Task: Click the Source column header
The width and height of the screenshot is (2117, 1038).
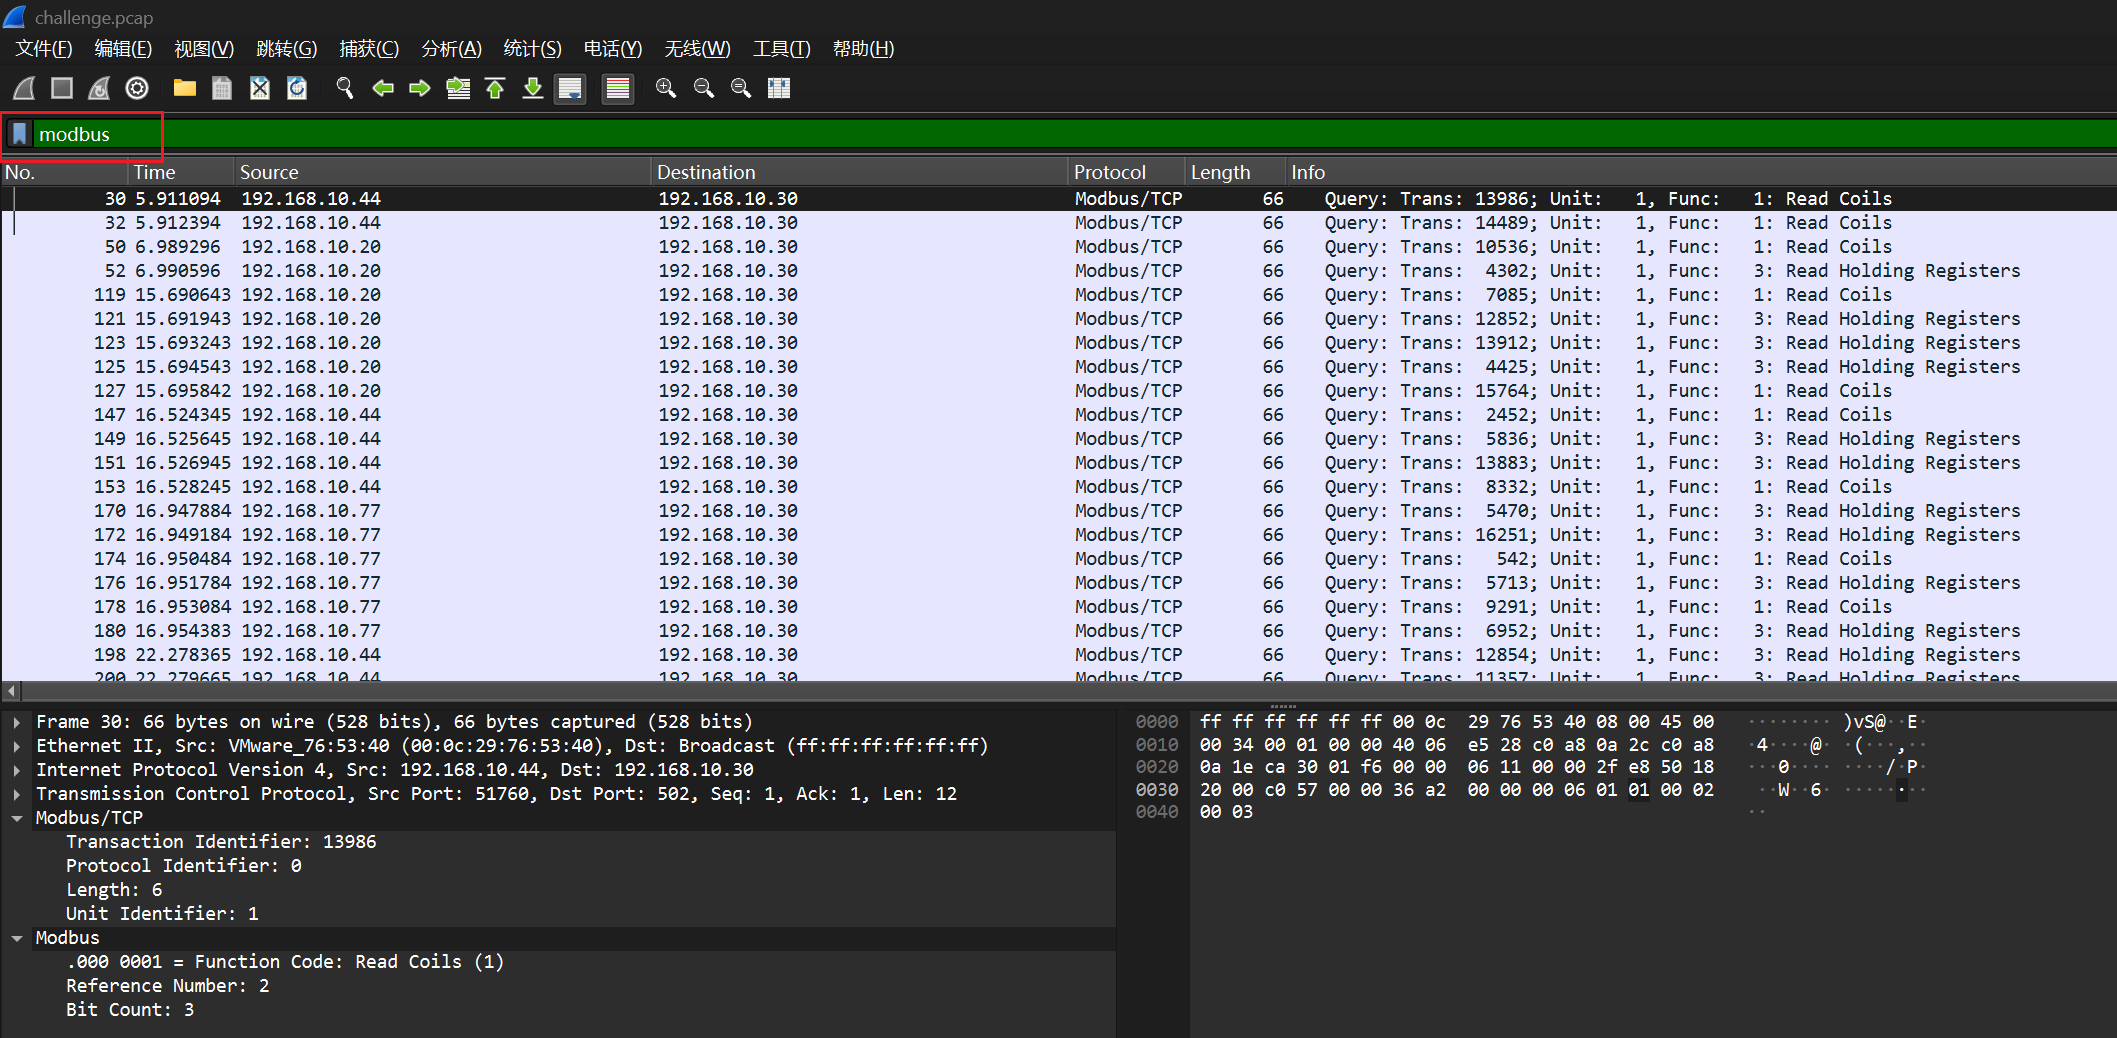Action: click(269, 172)
